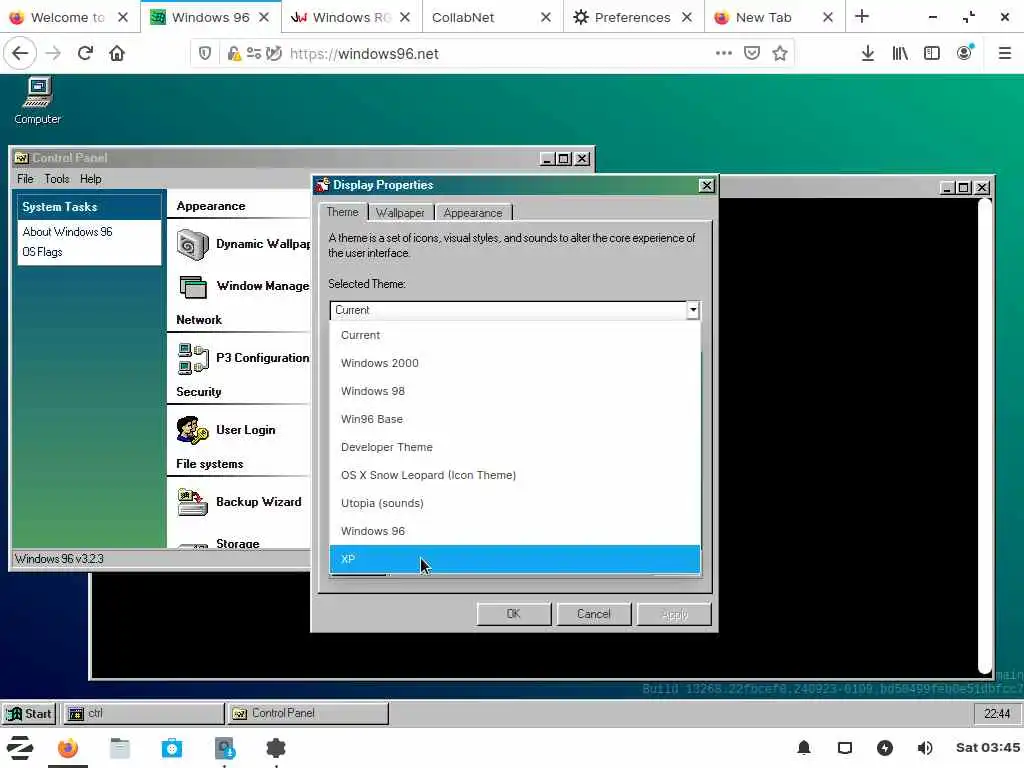This screenshot has height=768, width=1024.
Task: Open the Windows 96 Start button
Action: click(x=29, y=714)
